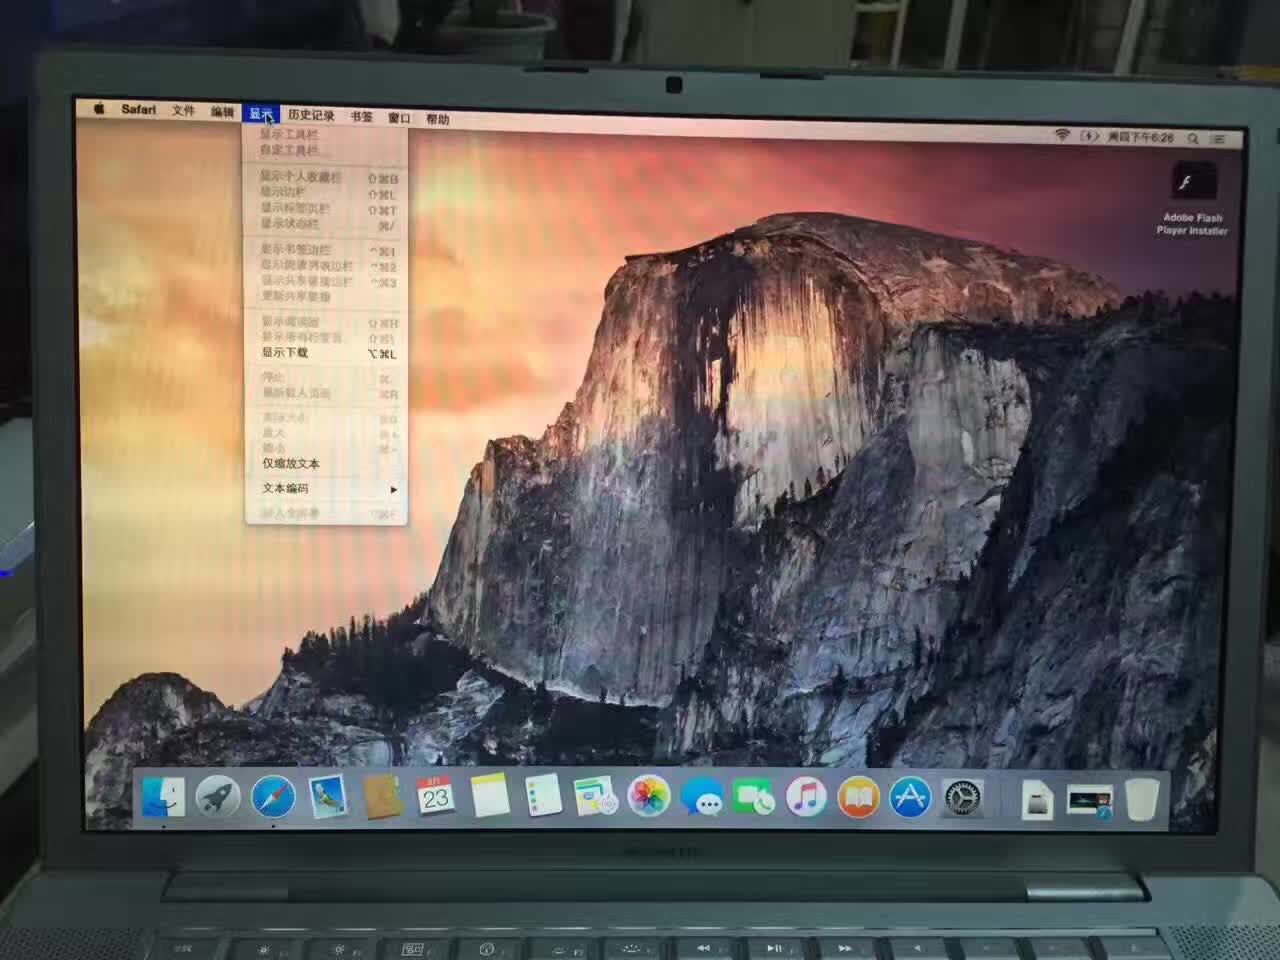Launch Launchpad rocket icon in dock
Image resolution: width=1280 pixels, height=960 pixels.
[217, 797]
